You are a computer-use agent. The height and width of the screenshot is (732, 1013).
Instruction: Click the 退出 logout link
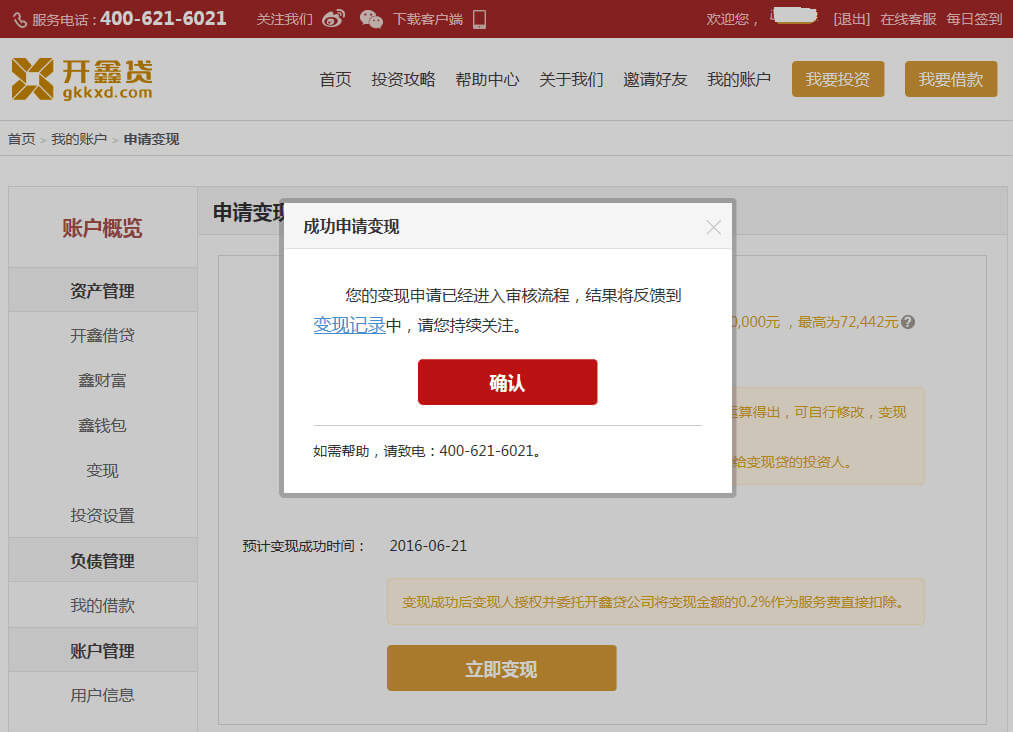pos(851,19)
